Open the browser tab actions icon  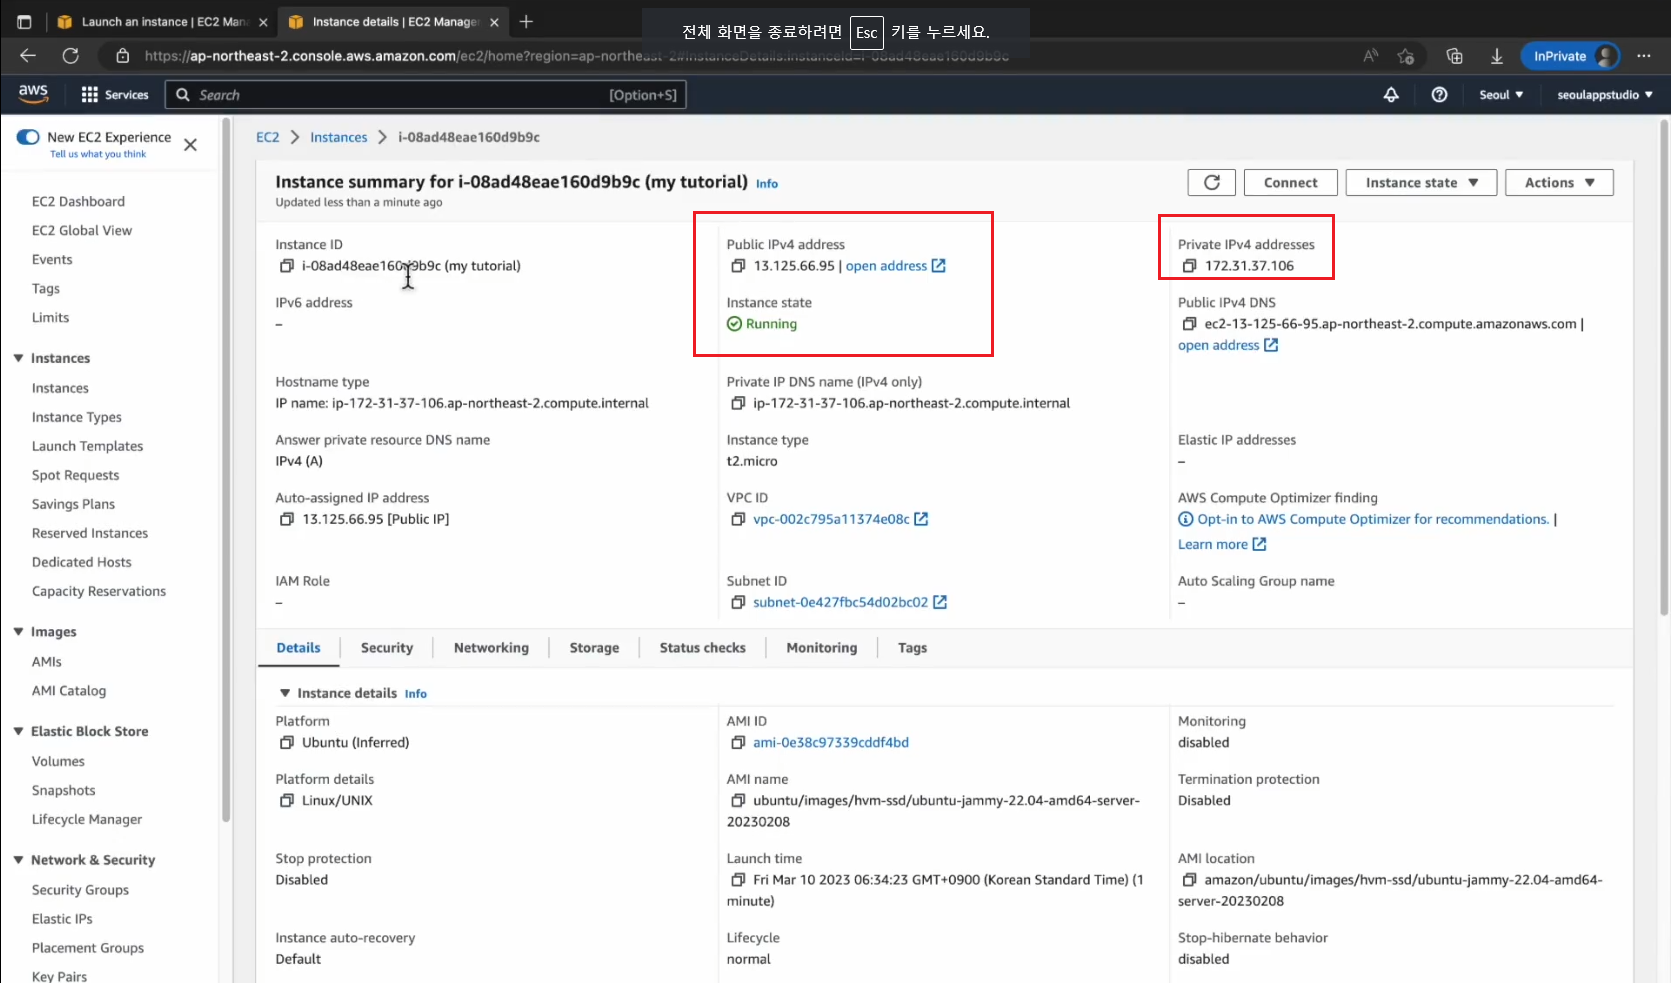coord(24,21)
